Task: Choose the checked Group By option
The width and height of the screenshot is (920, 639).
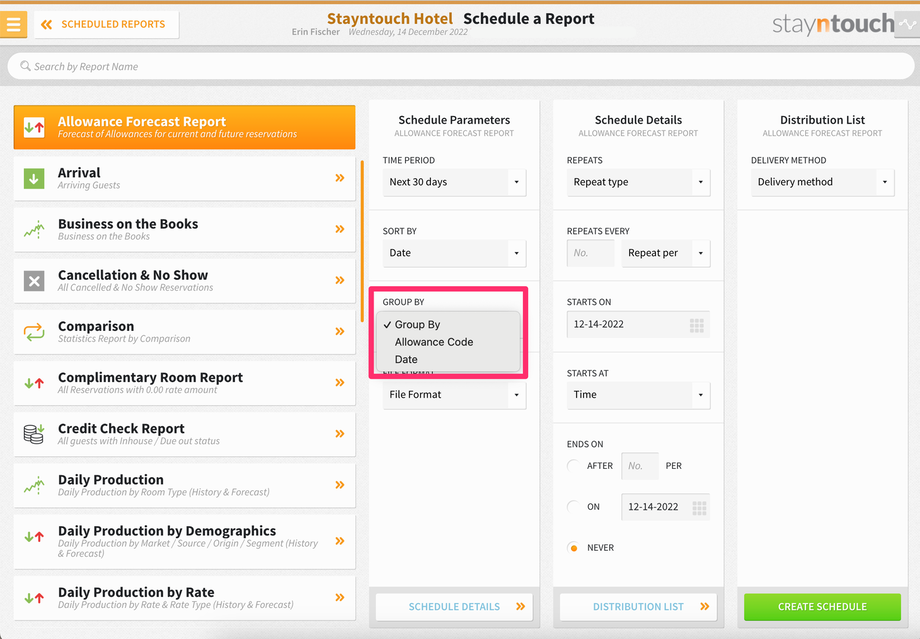Action: (449, 324)
